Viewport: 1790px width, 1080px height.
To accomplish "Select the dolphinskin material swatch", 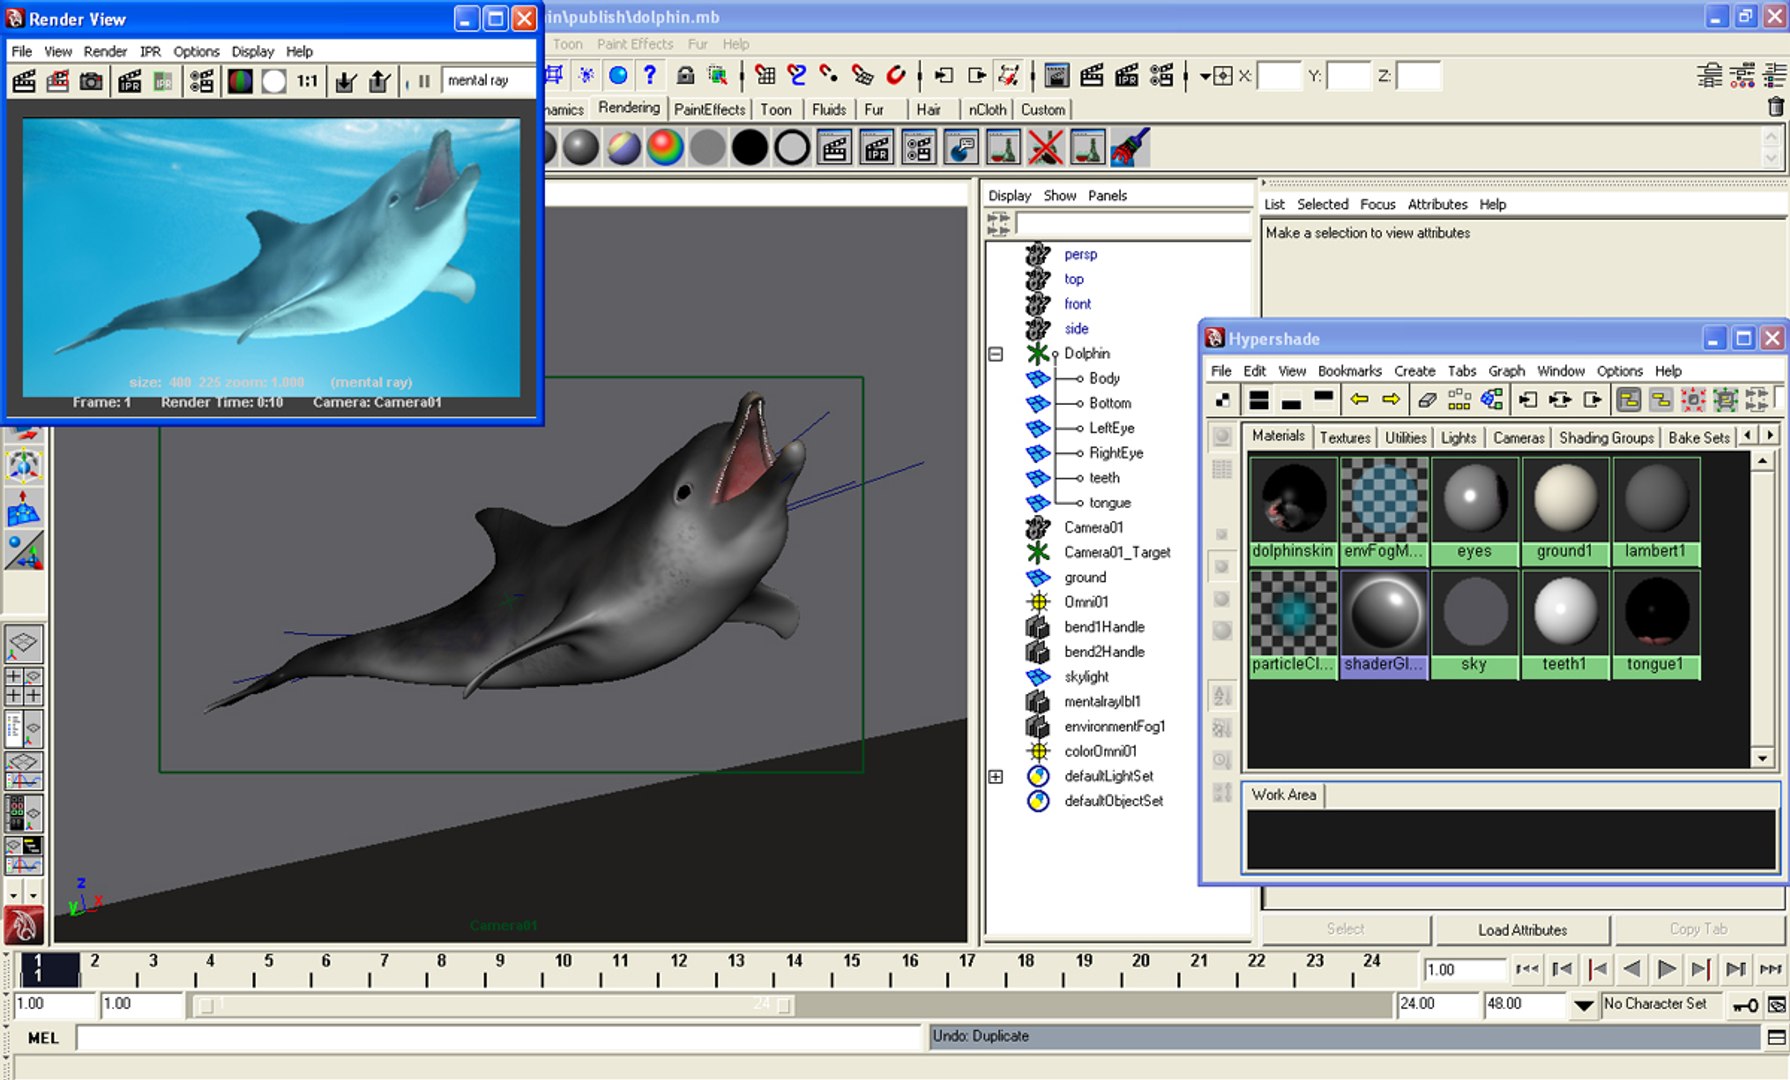I will 1293,511.
